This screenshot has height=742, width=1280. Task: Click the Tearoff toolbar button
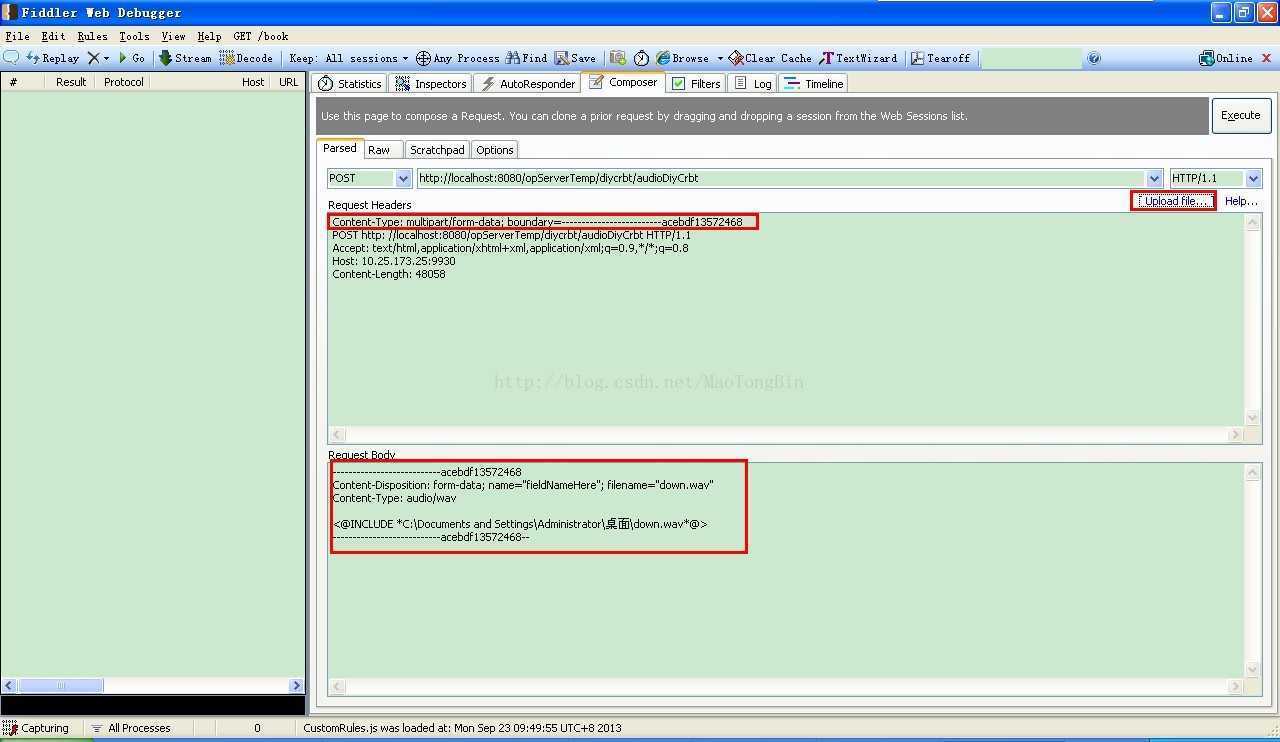940,58
